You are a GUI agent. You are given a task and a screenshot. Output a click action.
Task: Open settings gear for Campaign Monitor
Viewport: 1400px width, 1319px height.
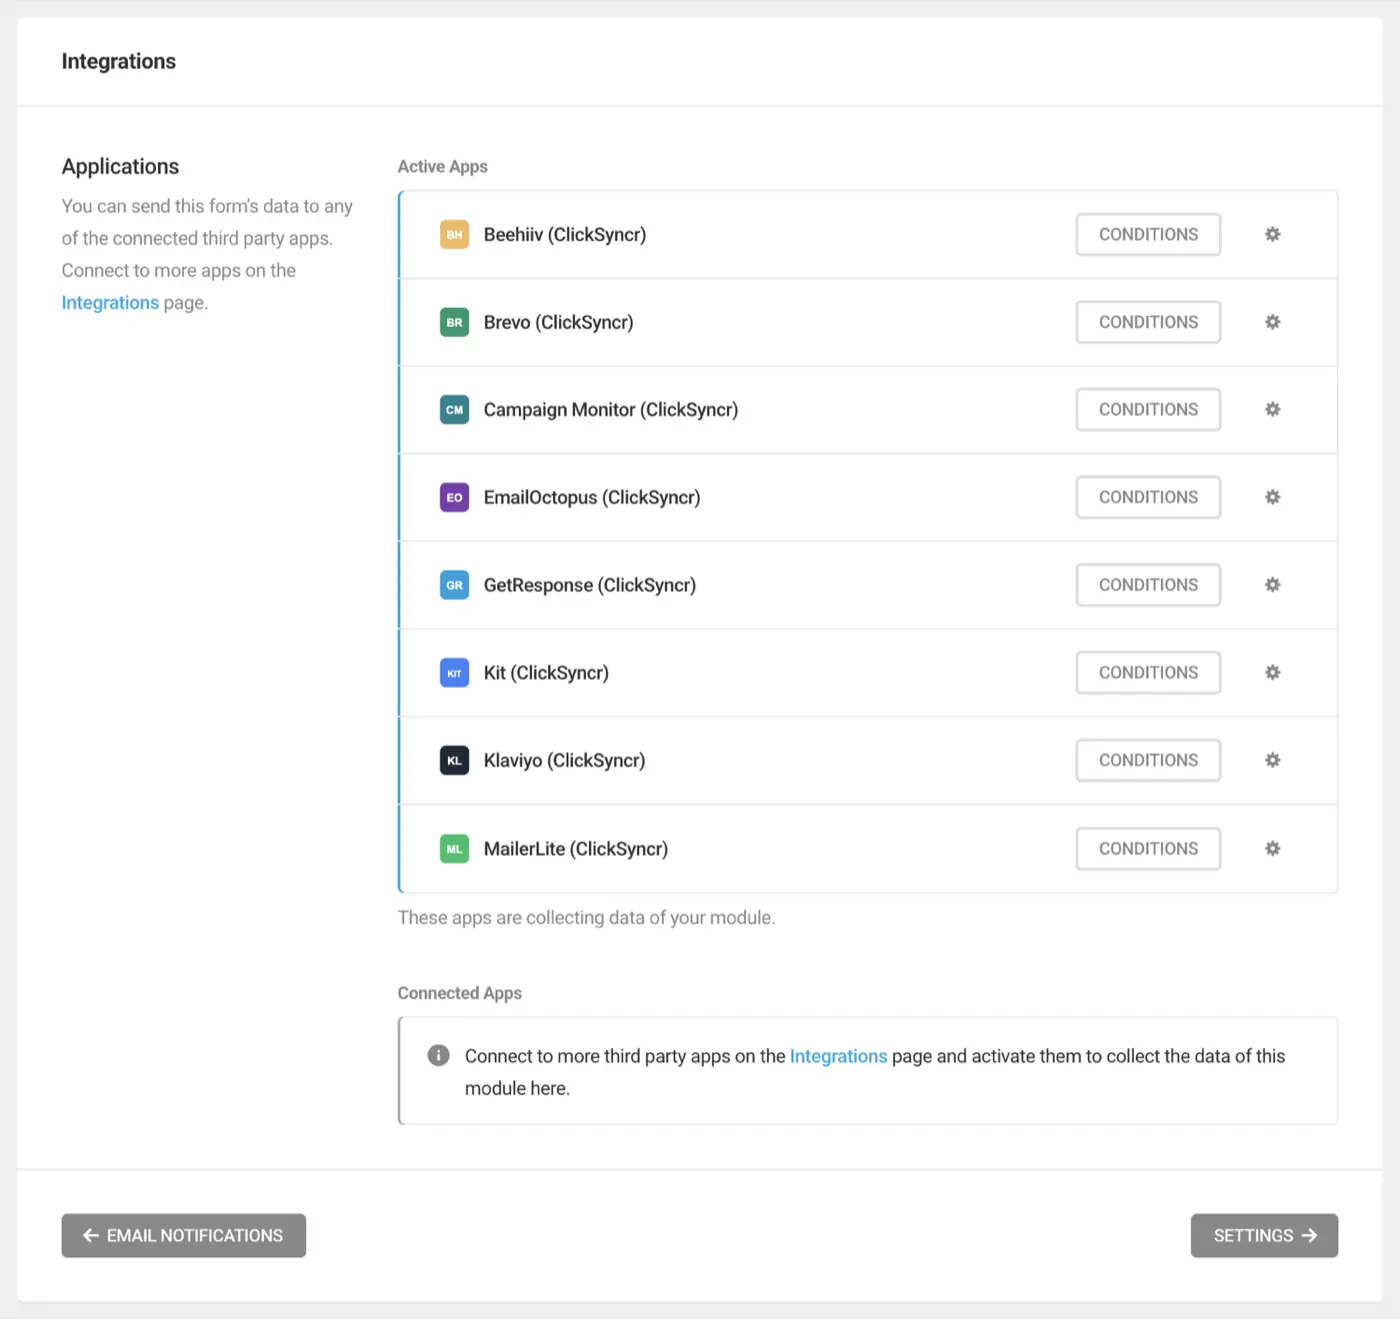click(x=1272, y=409)
